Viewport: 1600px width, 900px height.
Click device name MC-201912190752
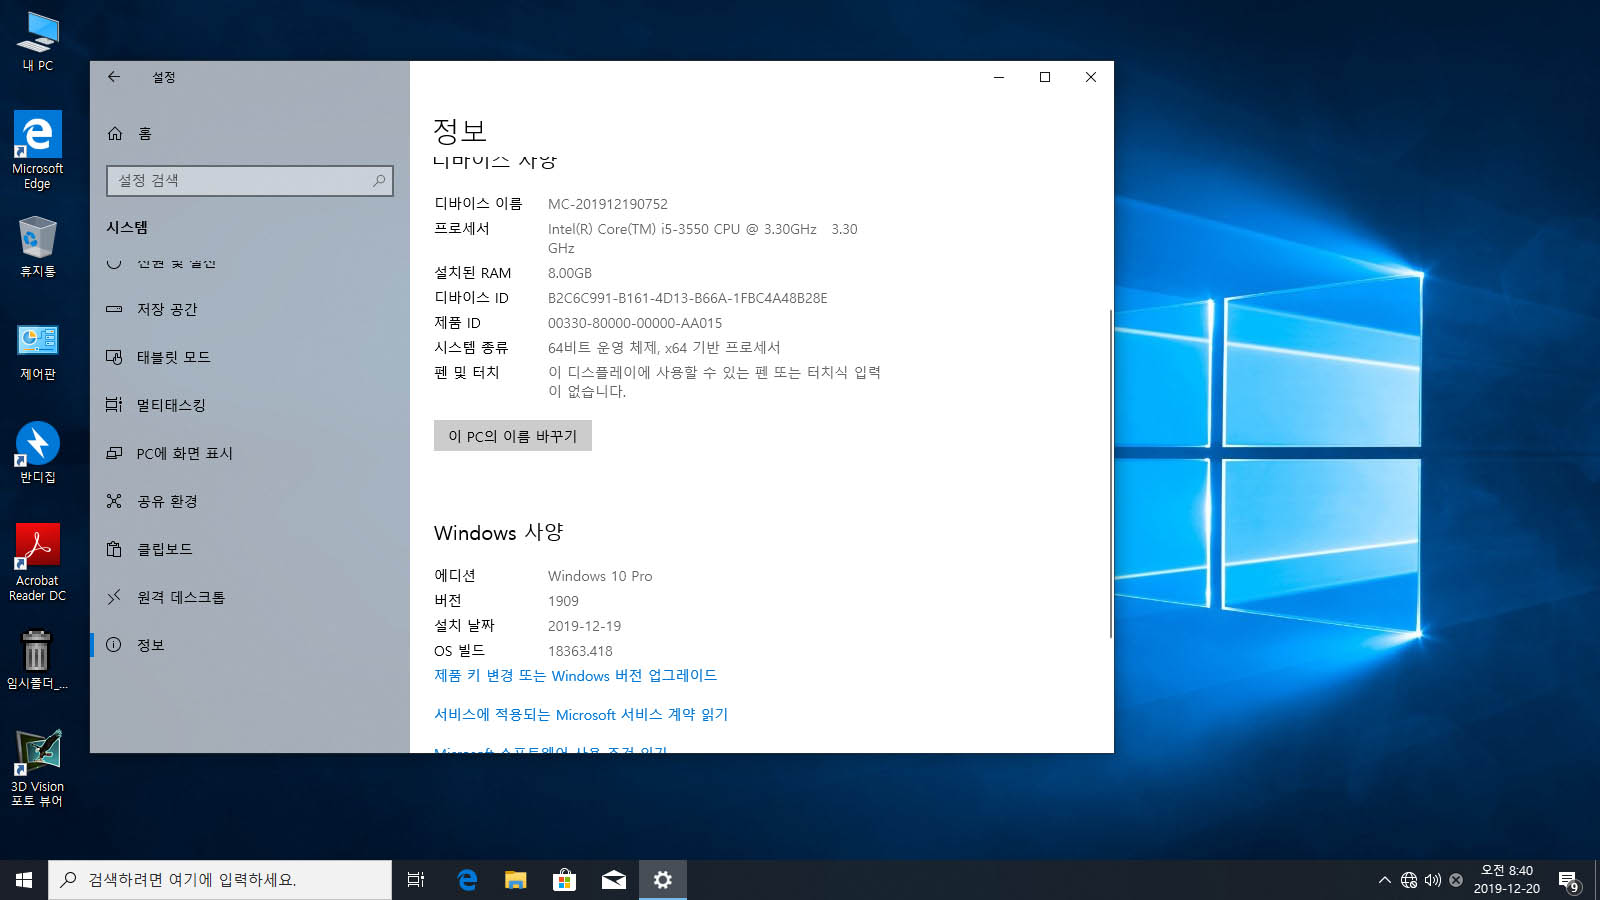(608, 204)
